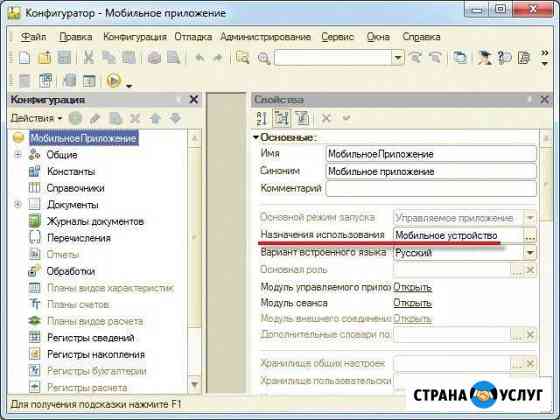Click the Paste toolbar icon
560x420 pixels.
pyautogui.click(x=129, y=58)
